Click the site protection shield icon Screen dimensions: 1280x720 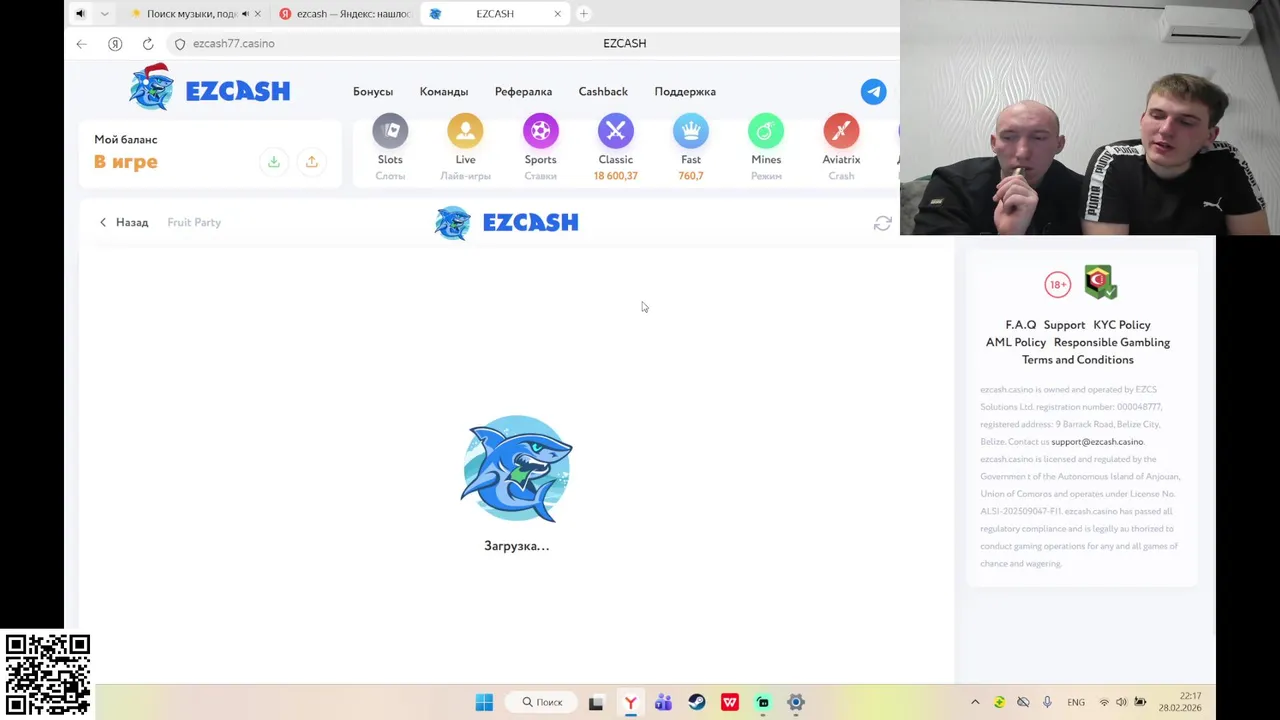coord(180,44)
